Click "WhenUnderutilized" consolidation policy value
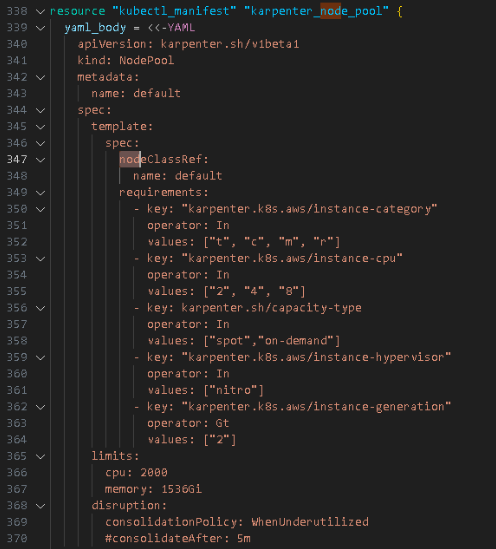The height and width of the screenshot is (549, 496). (310, 522)
